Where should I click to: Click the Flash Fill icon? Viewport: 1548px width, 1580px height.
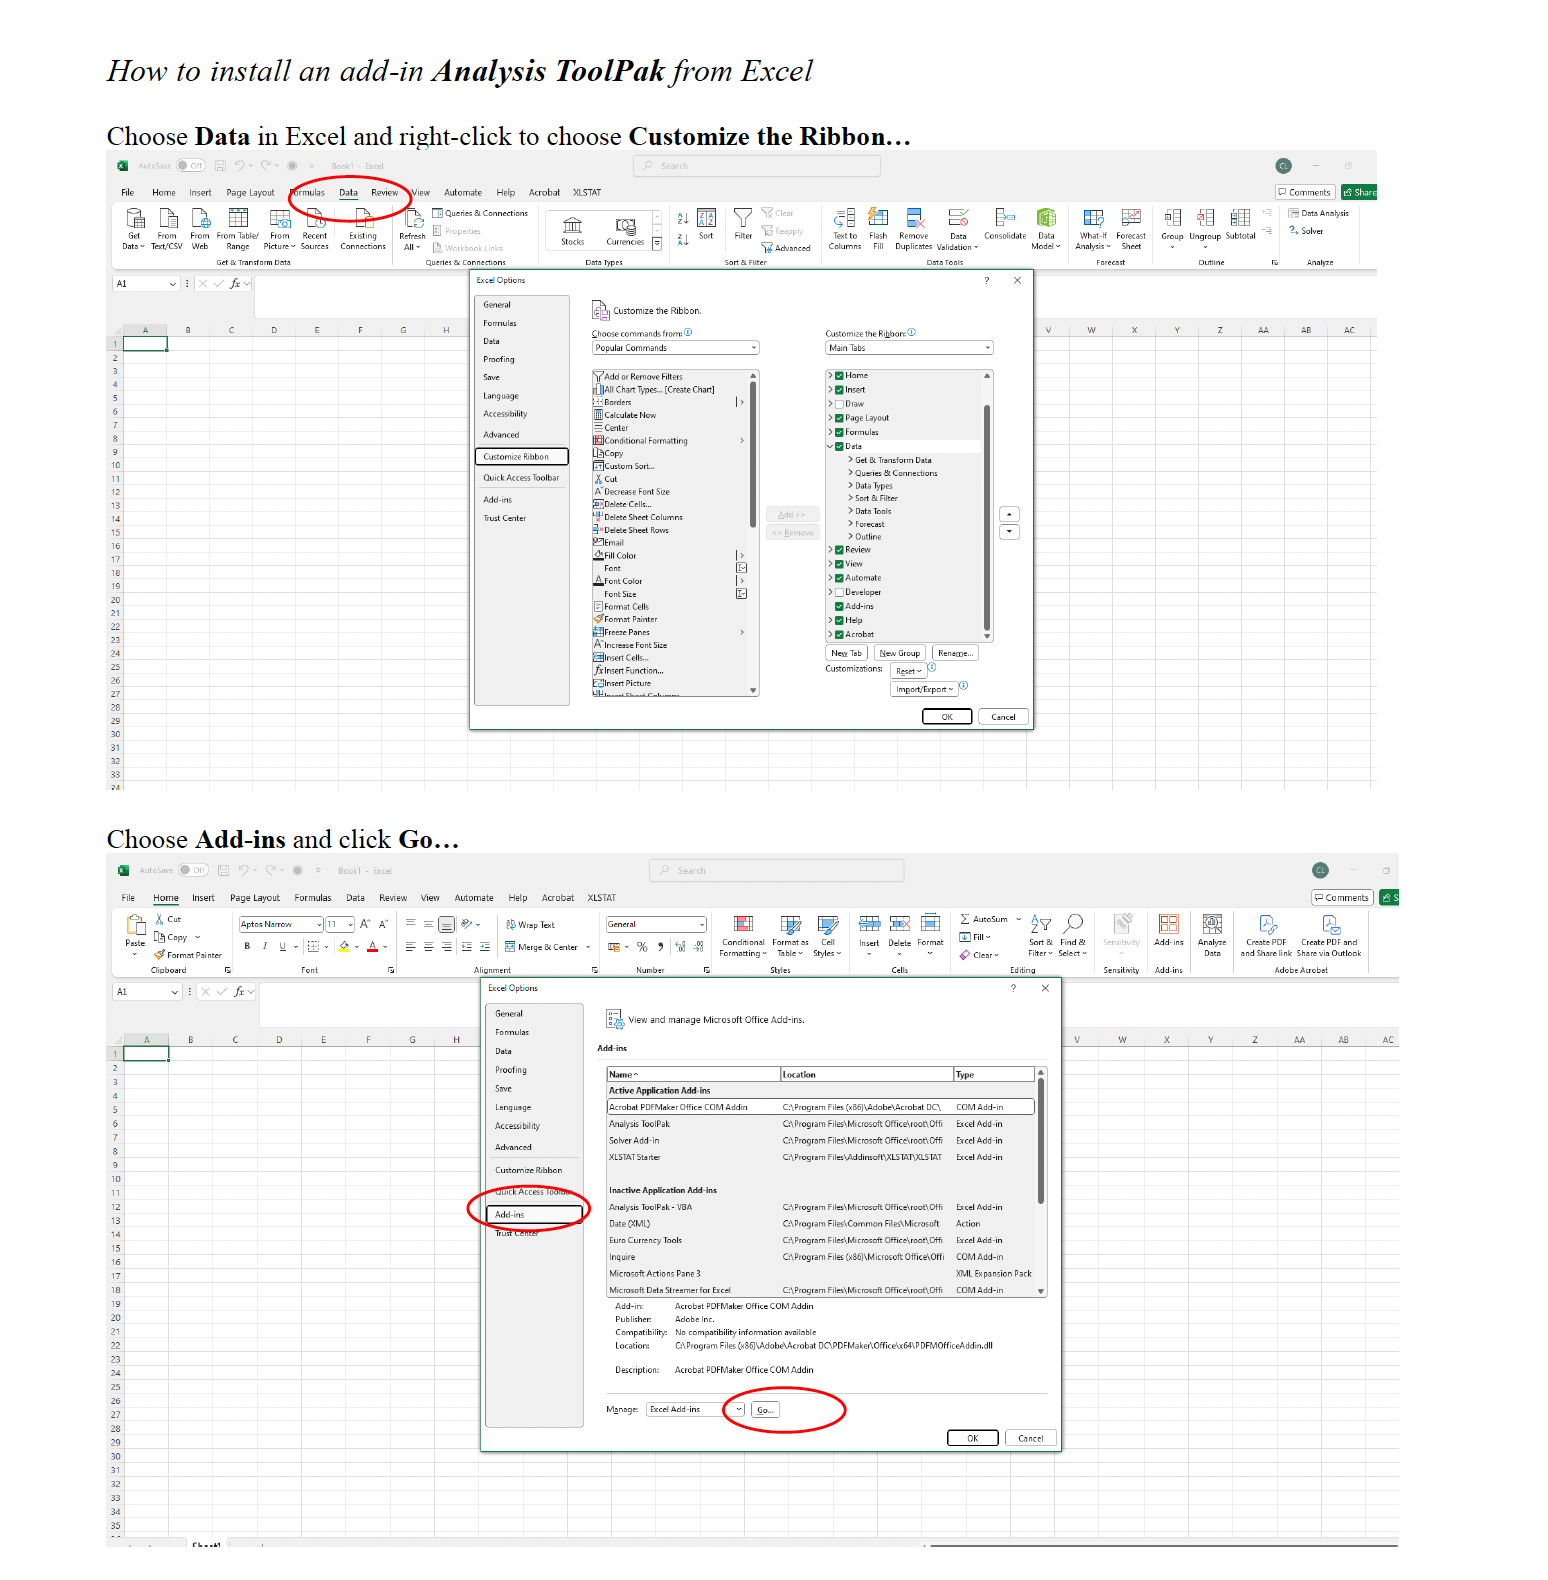pyautogui.click(x=878, y=228)
